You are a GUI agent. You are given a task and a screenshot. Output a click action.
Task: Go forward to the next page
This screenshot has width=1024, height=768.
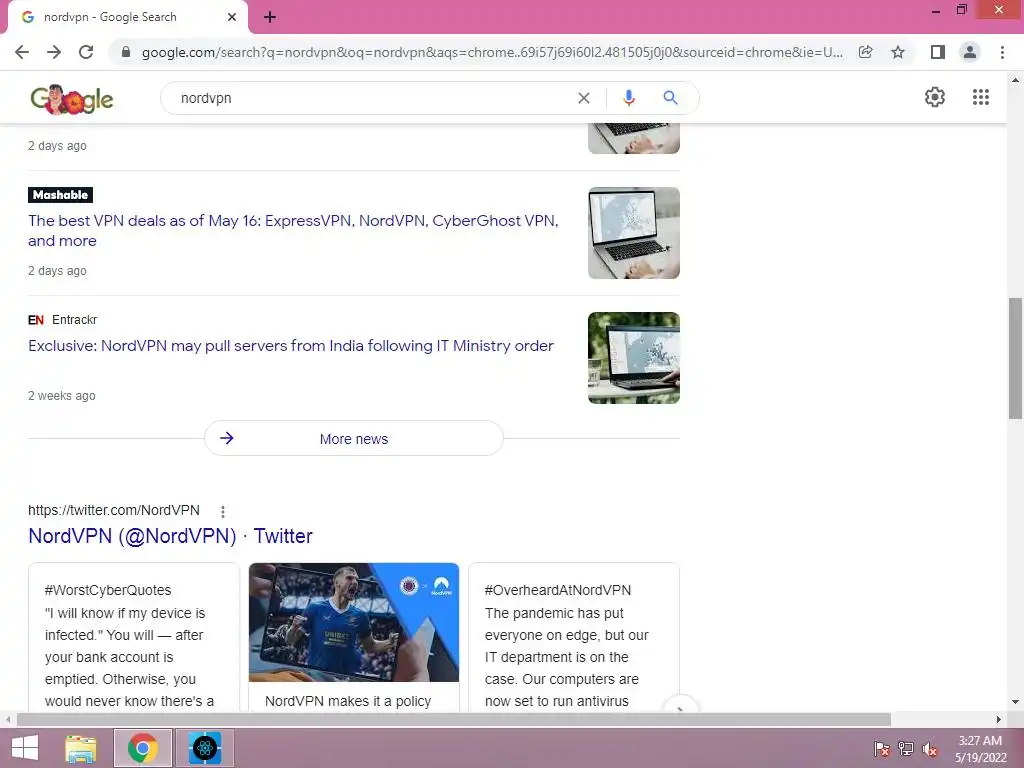point(54,52)
